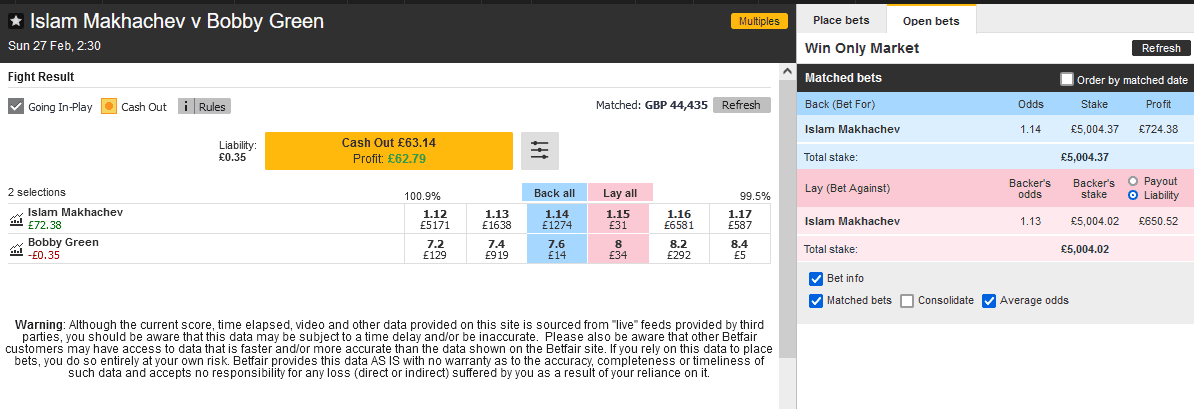Click the £650.52 liability value
Viewport: 1194px width, 409px height.
(x=1158, y=222)
